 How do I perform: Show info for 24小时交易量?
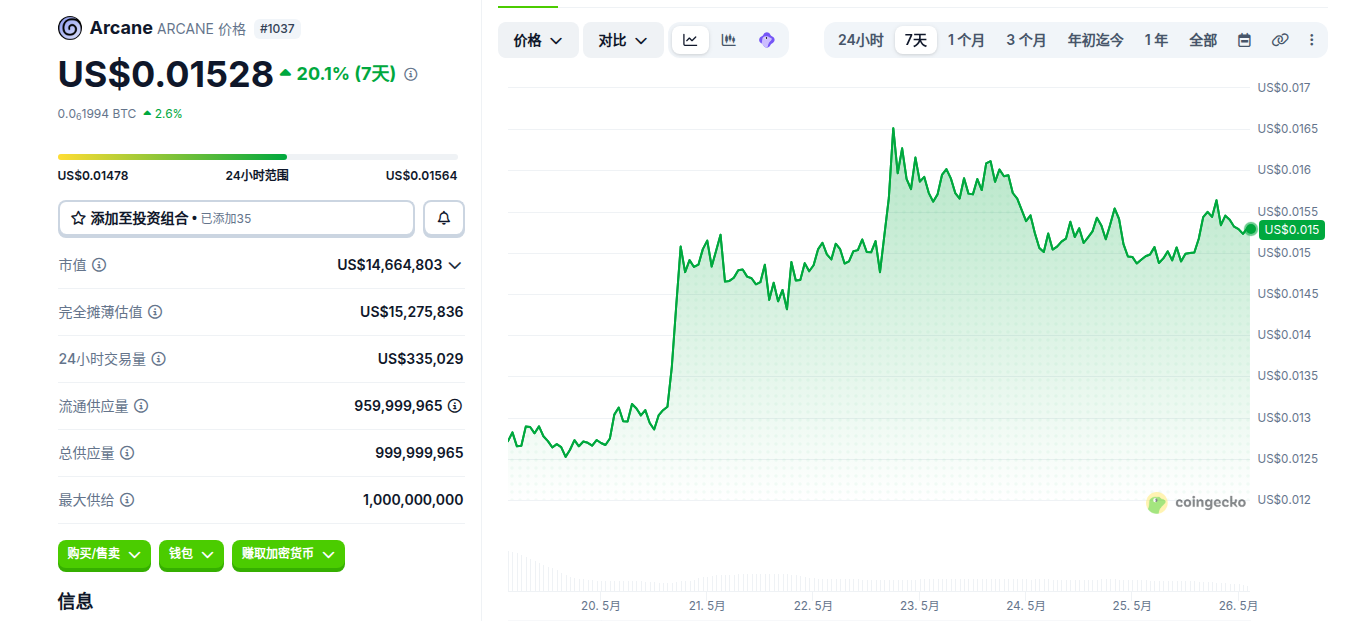pos(158,359)
